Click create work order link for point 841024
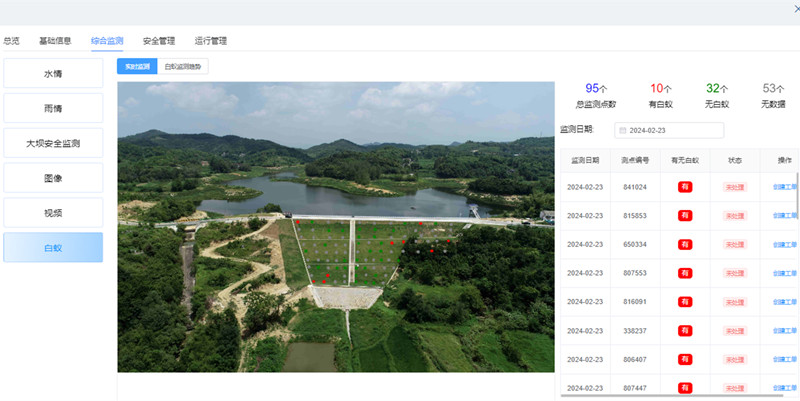Screen dimensions: 800x401 pos(785,187)
